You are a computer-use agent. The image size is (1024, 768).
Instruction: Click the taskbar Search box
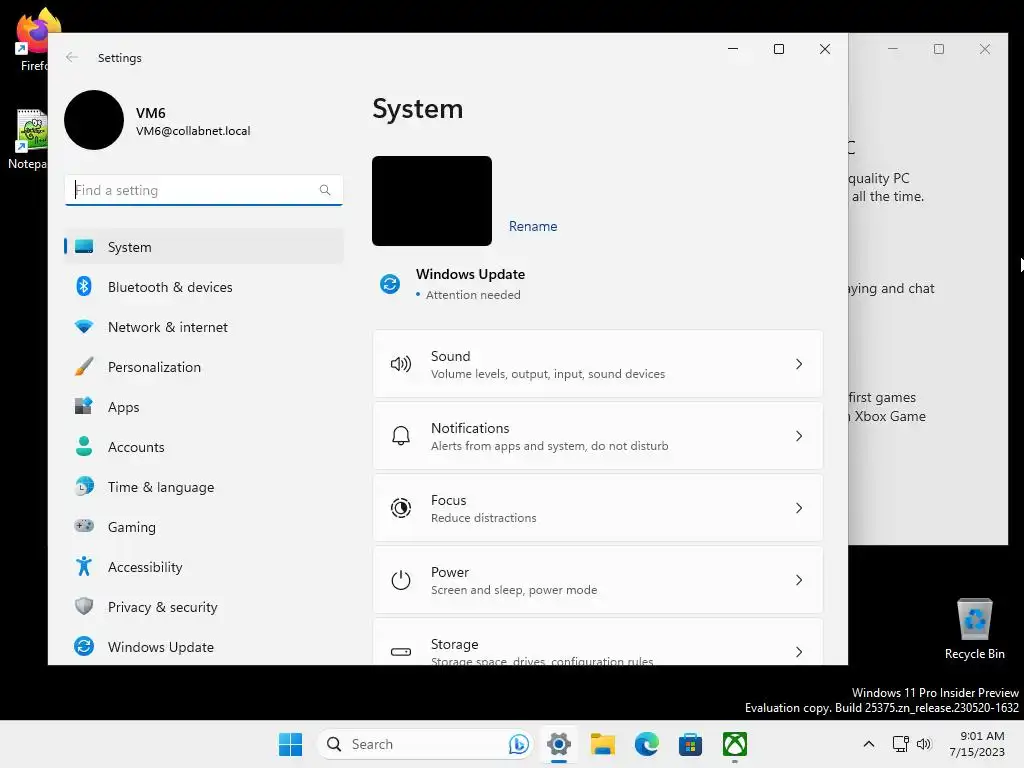(426, 744)
